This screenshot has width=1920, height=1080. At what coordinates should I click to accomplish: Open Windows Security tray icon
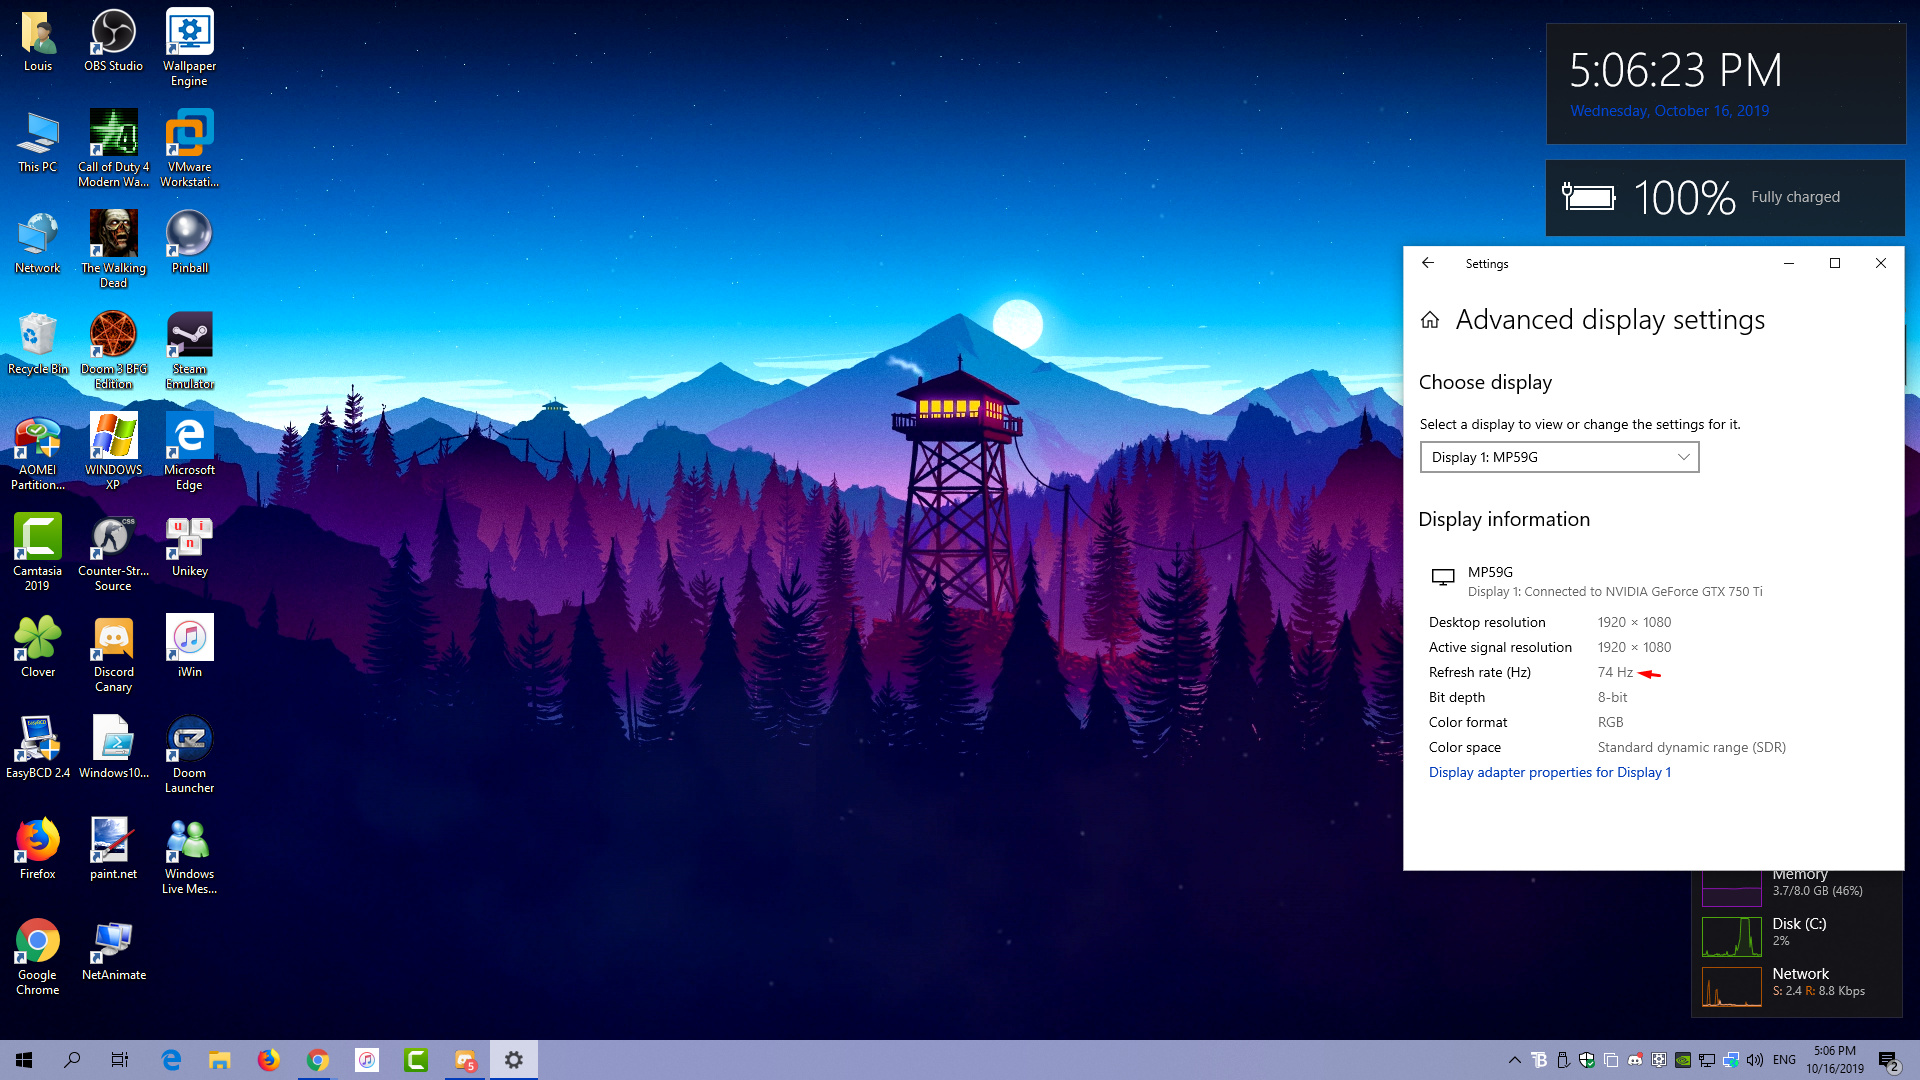pyautogui.click(x=1587, y=1060)
